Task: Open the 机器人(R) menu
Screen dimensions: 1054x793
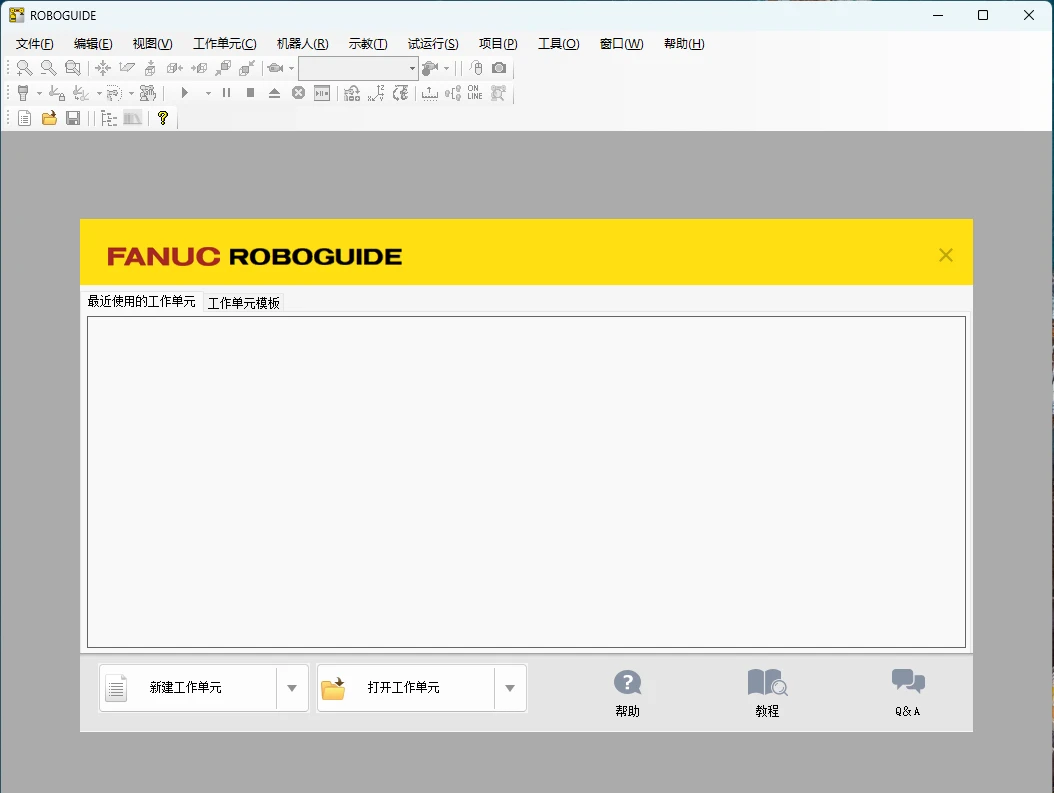Action: [301, 44]
